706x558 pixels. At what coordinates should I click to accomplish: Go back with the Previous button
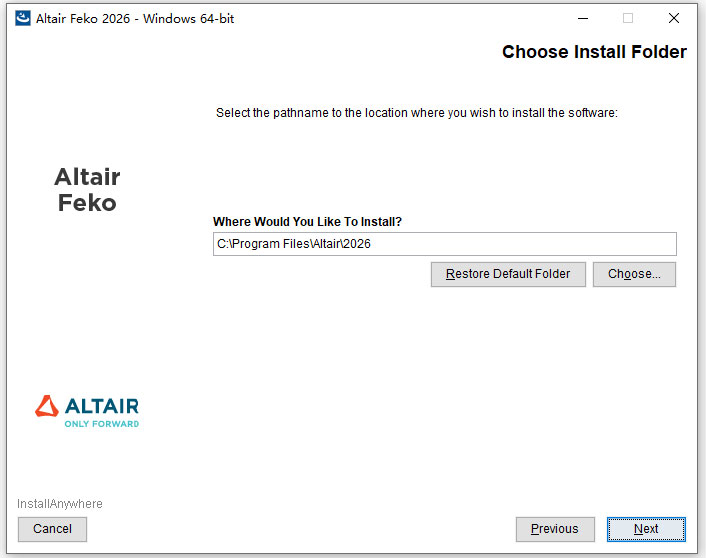555,529
